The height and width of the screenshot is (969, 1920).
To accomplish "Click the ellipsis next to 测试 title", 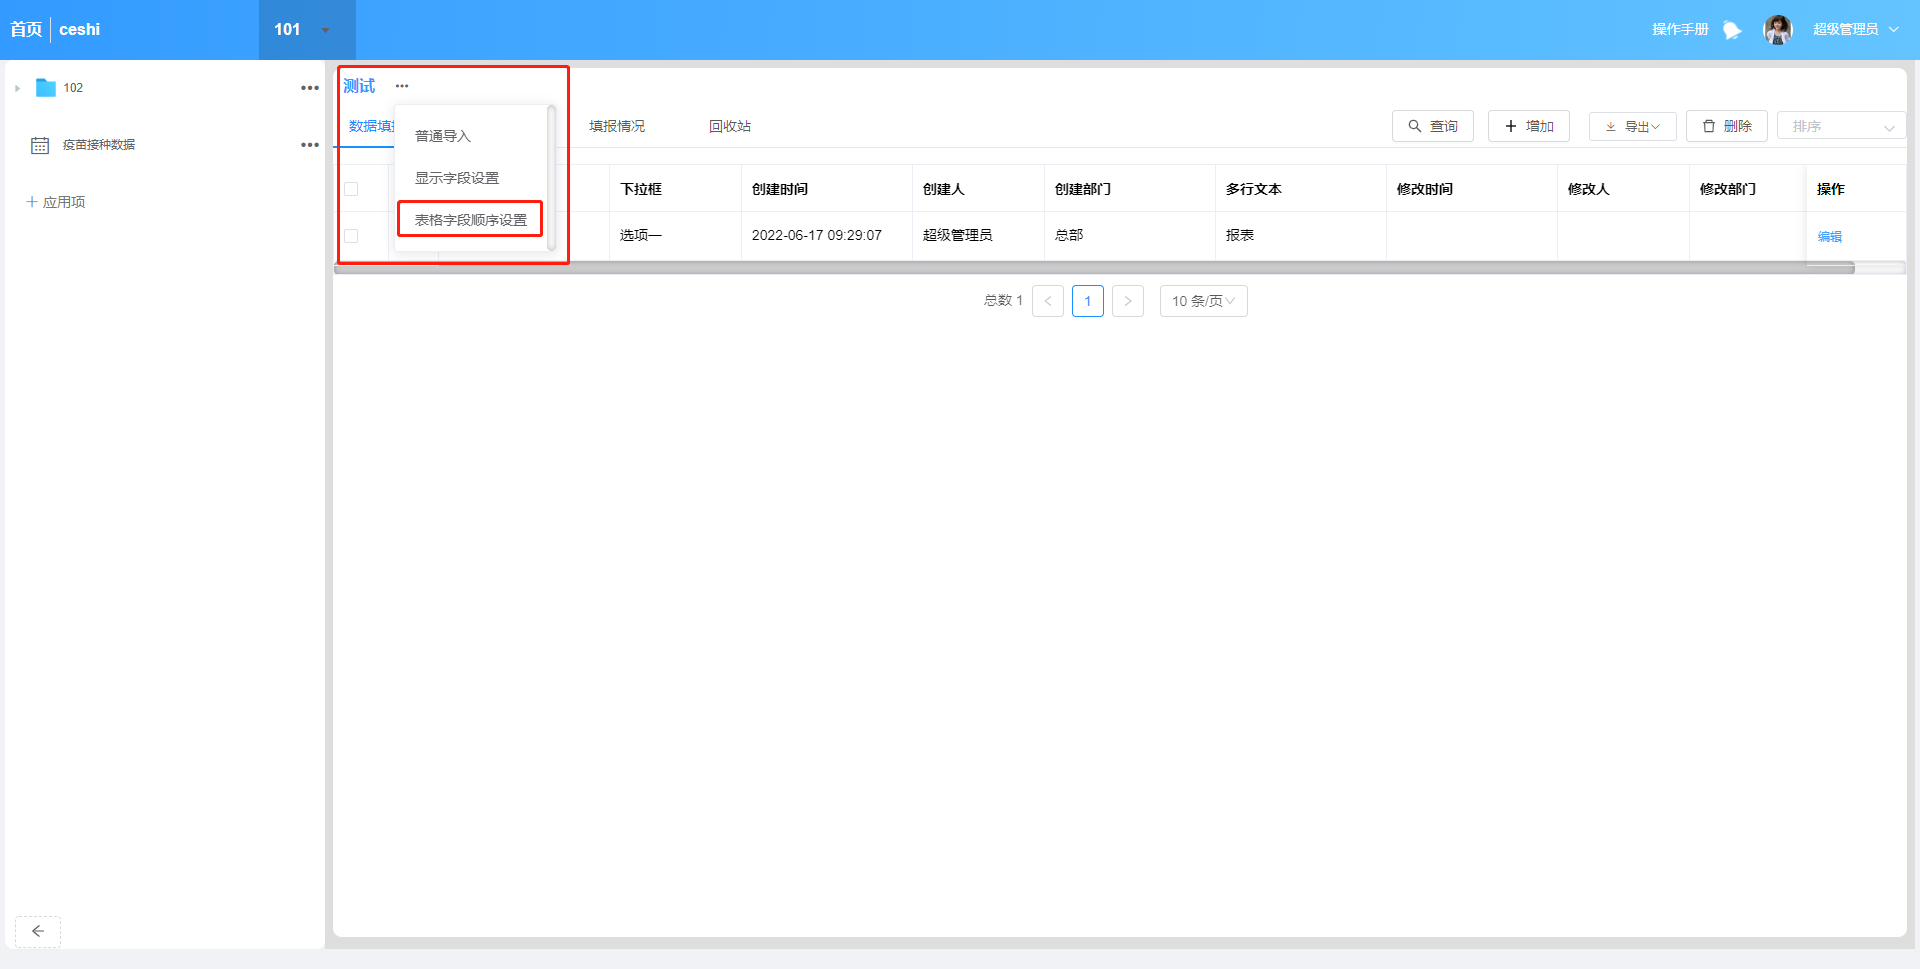I will click(x=402, y=86).
